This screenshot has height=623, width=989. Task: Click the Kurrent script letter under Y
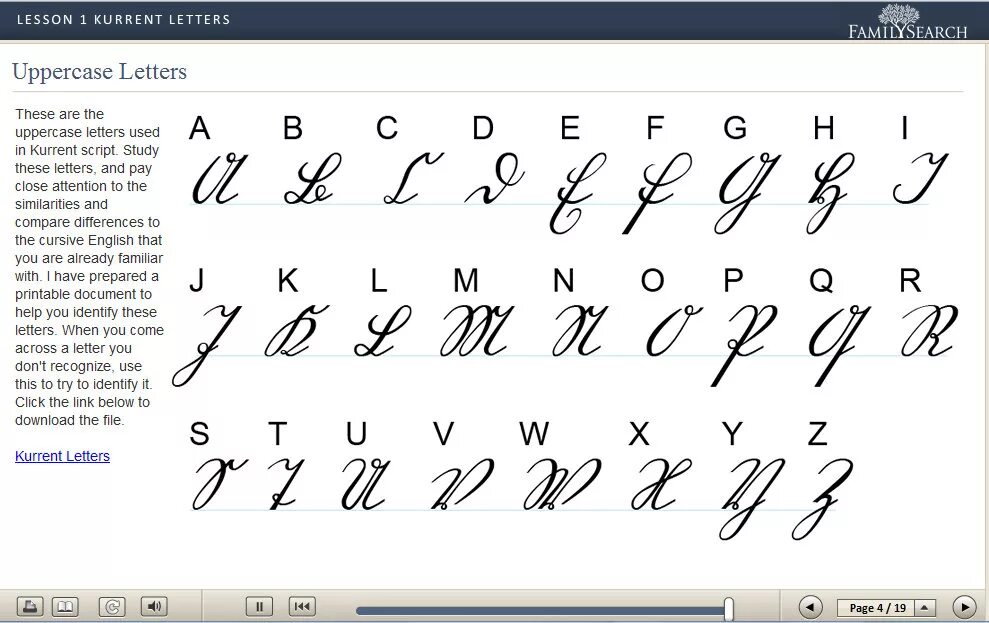point(752,498)
